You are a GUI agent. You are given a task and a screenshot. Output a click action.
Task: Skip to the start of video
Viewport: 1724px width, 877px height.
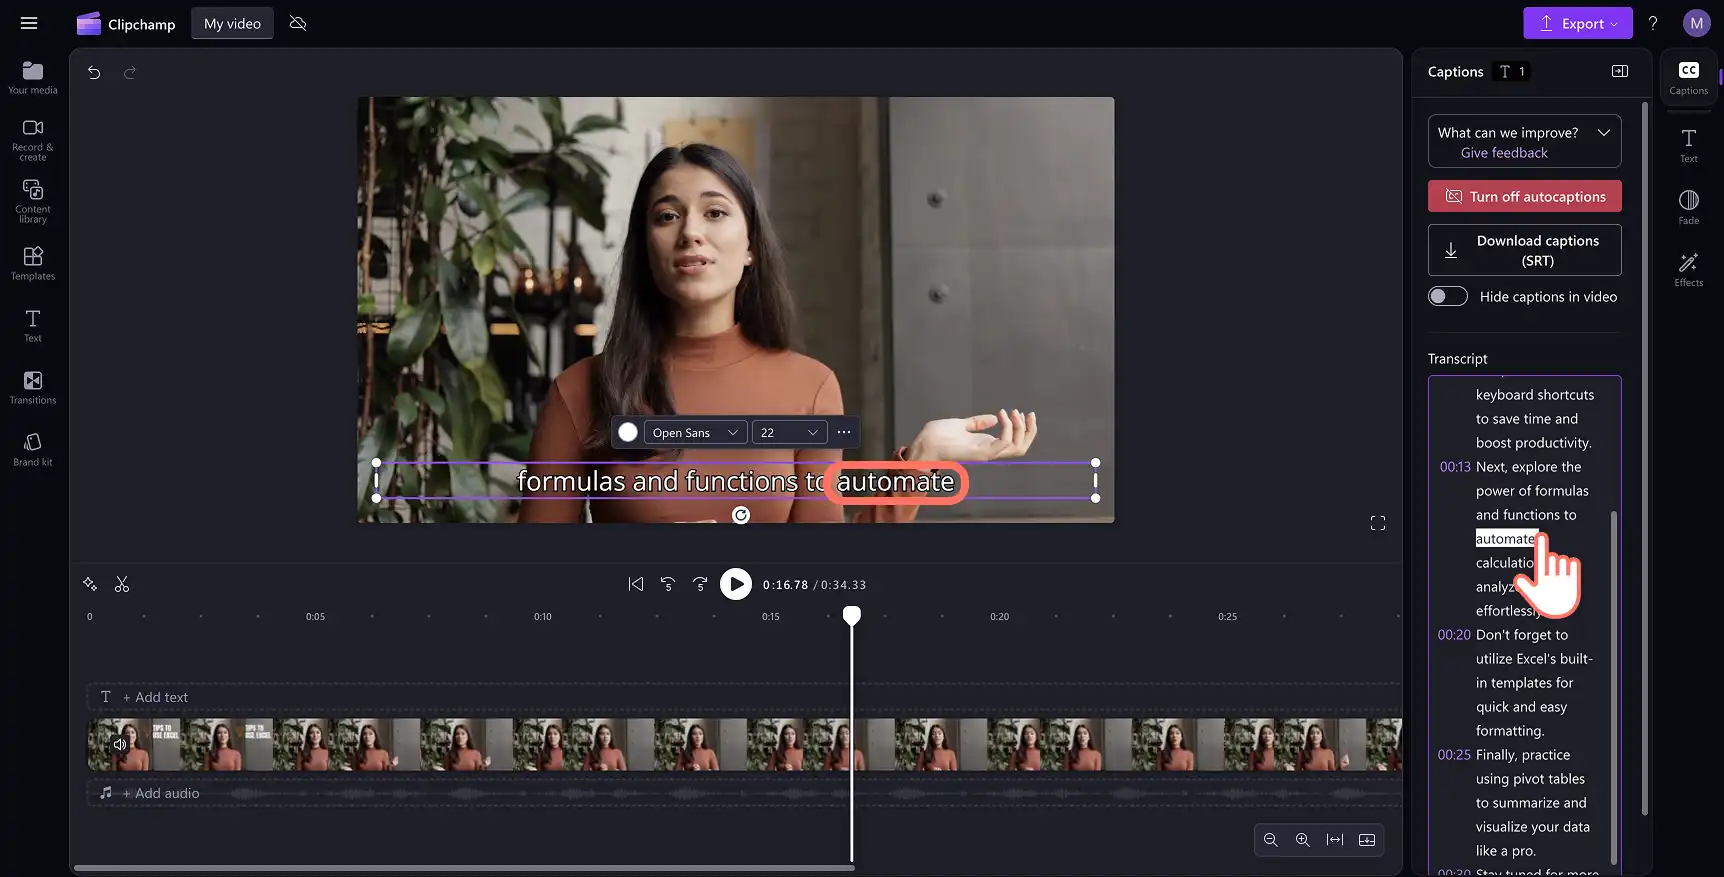(636, 584)
